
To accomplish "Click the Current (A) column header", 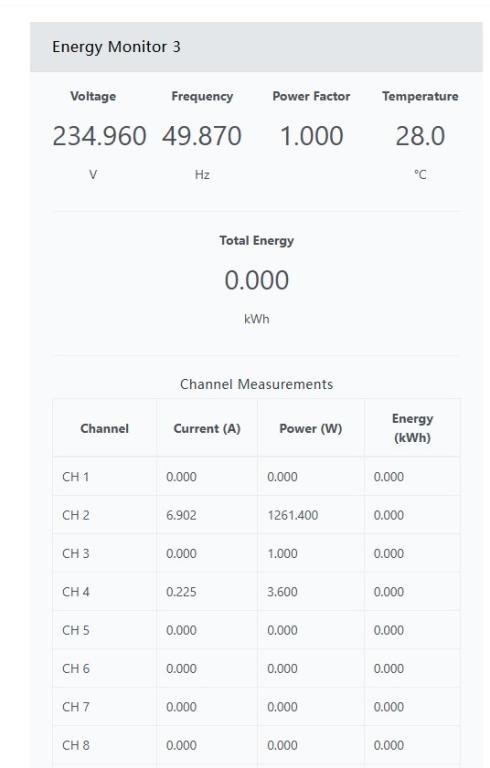I will click(x=207, y=429).
